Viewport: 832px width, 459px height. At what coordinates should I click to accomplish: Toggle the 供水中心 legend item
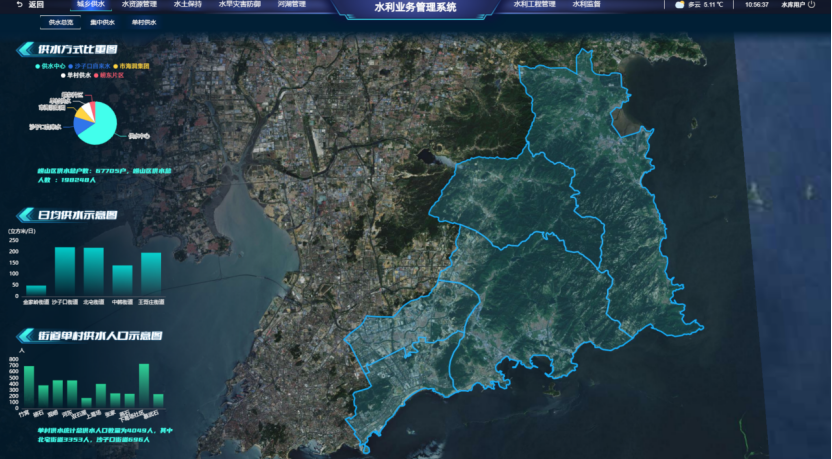50,66
